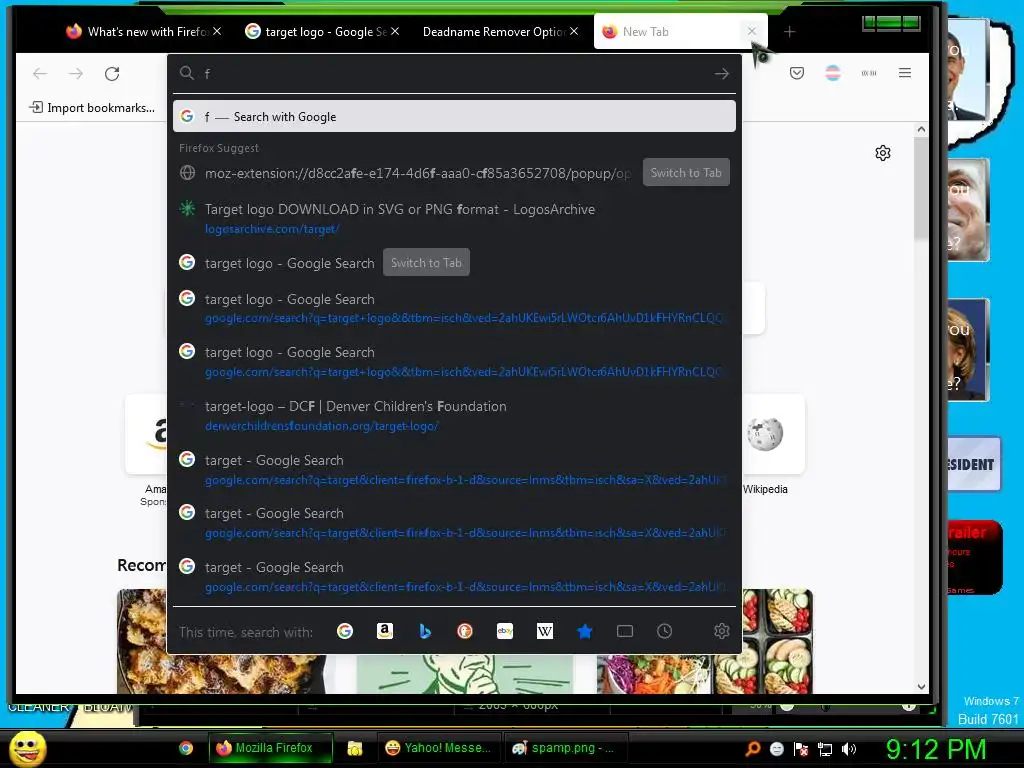Open search settings gear in the suggestions panel
1024x768 pixels.
pyautogui.click(x=722, y=631)
